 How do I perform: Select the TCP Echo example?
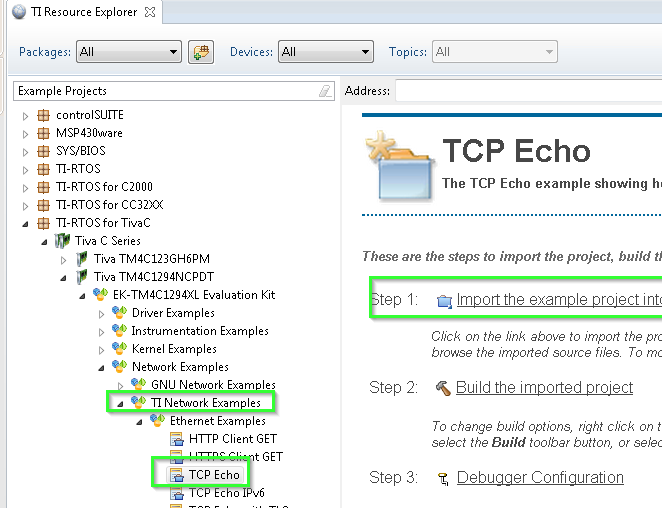[214, 475]
